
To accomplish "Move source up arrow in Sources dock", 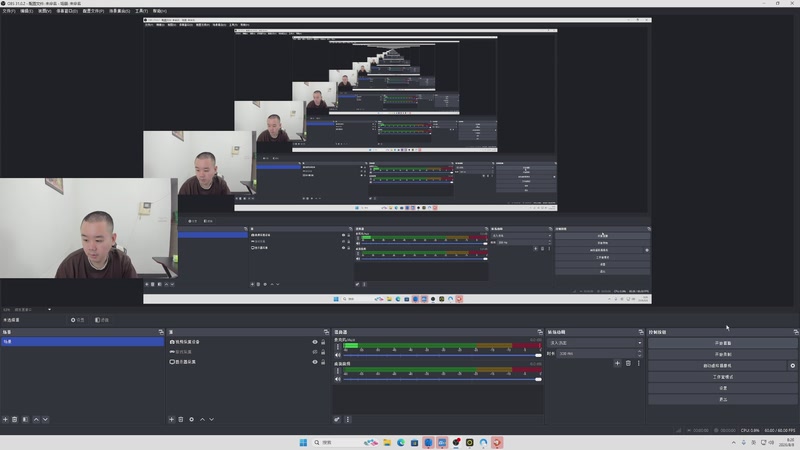I will (202, 419).
